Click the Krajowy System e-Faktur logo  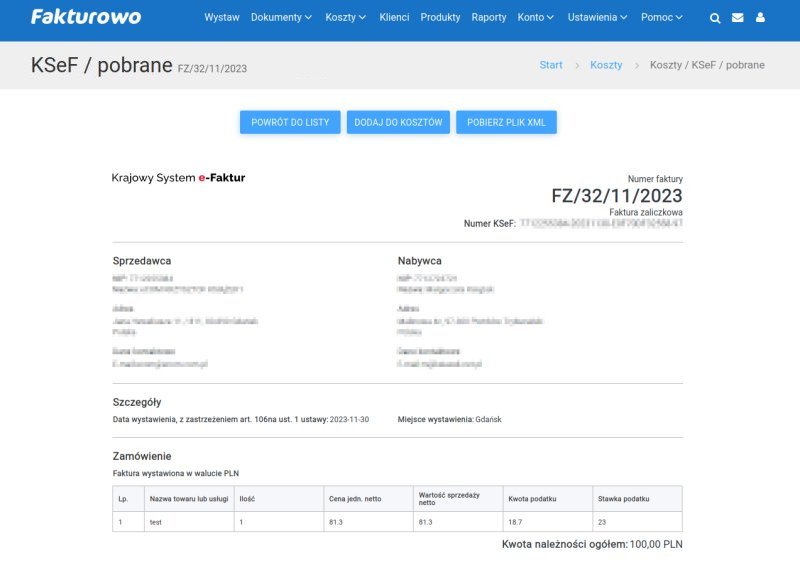(x=178, y=177)
